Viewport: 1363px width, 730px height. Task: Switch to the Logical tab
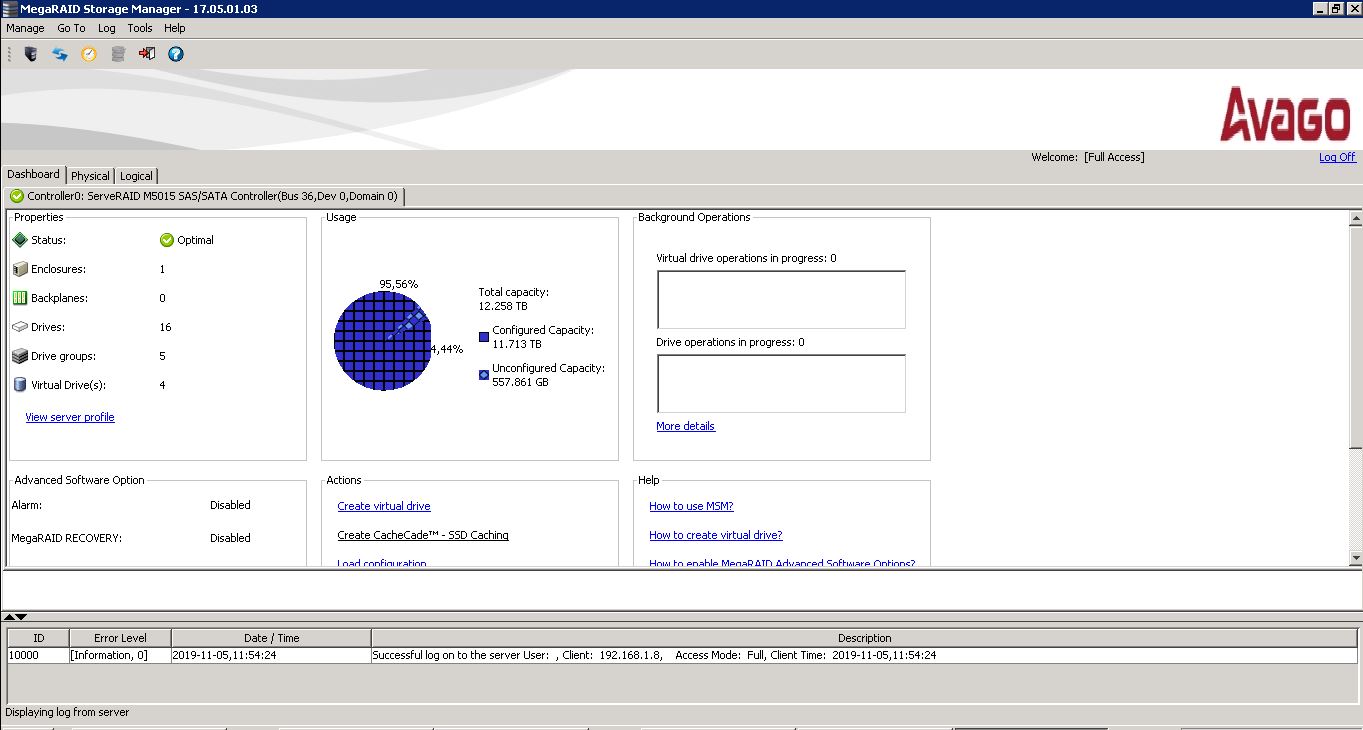136,176
